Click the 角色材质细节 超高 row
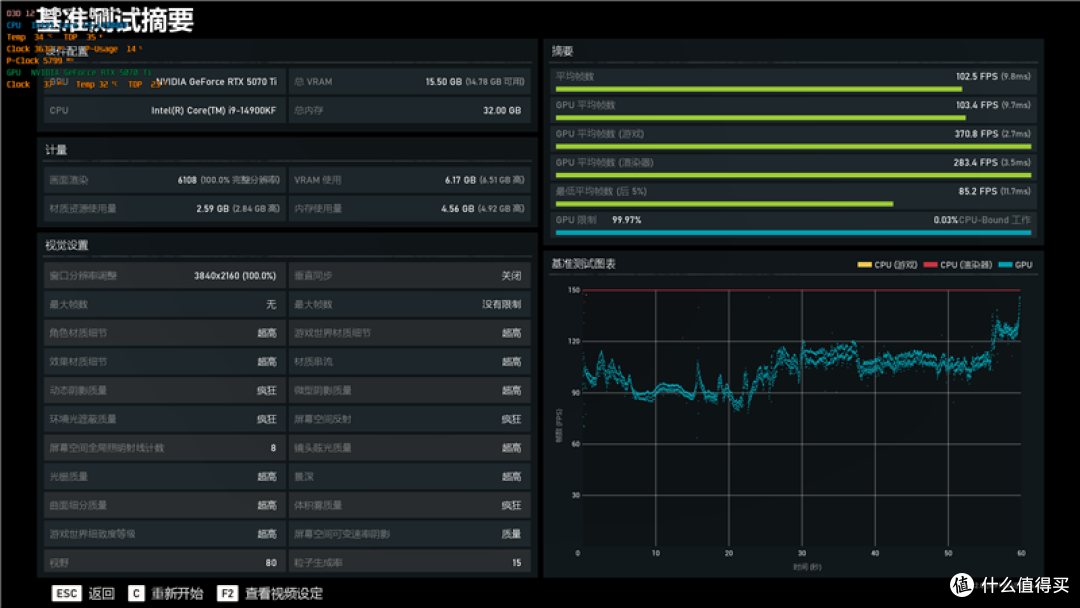Image resolution: width=1080 pixels, height=608 pixels. click(x=164, y=333)
